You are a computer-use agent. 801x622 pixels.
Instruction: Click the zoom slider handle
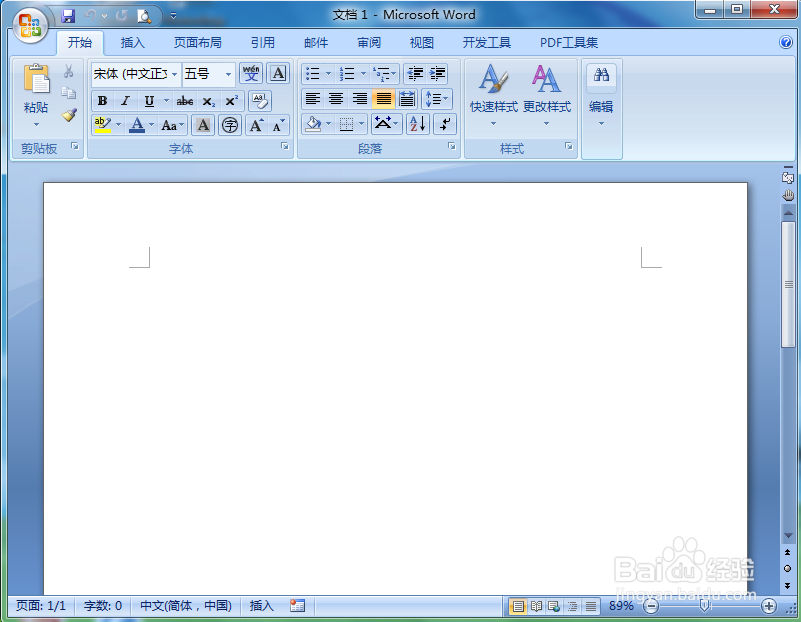click(x=704, y=606)
